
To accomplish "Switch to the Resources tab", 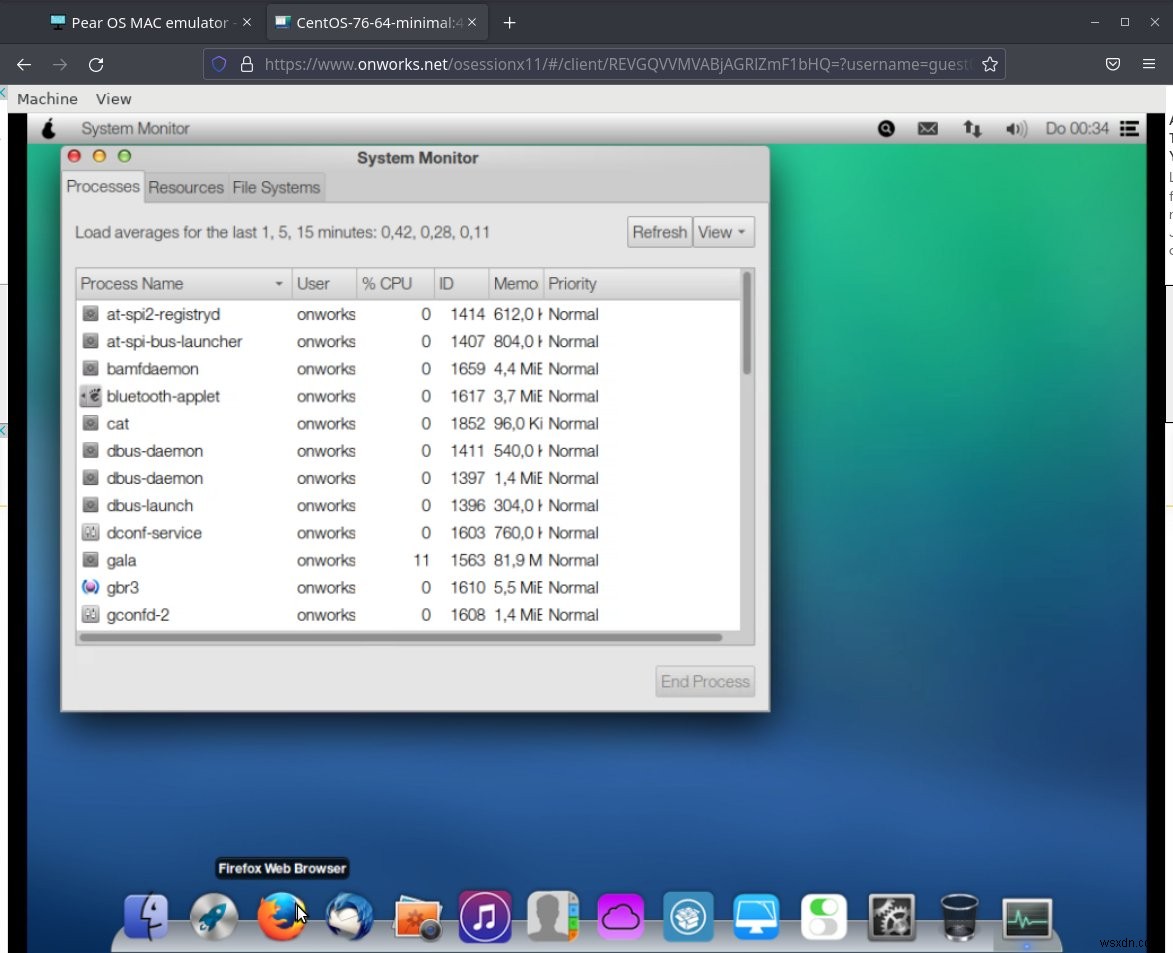I will (186, 187).
